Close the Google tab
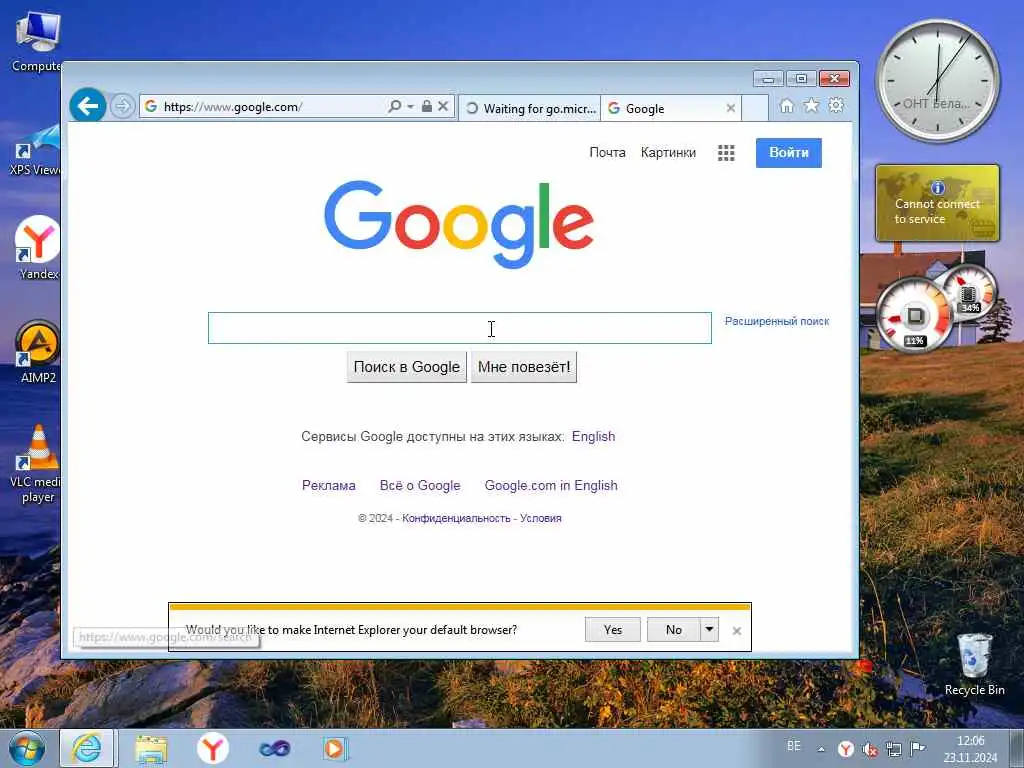Viewport: 1024px width, 768px height. pyautogui.click(x=731, y=108)
